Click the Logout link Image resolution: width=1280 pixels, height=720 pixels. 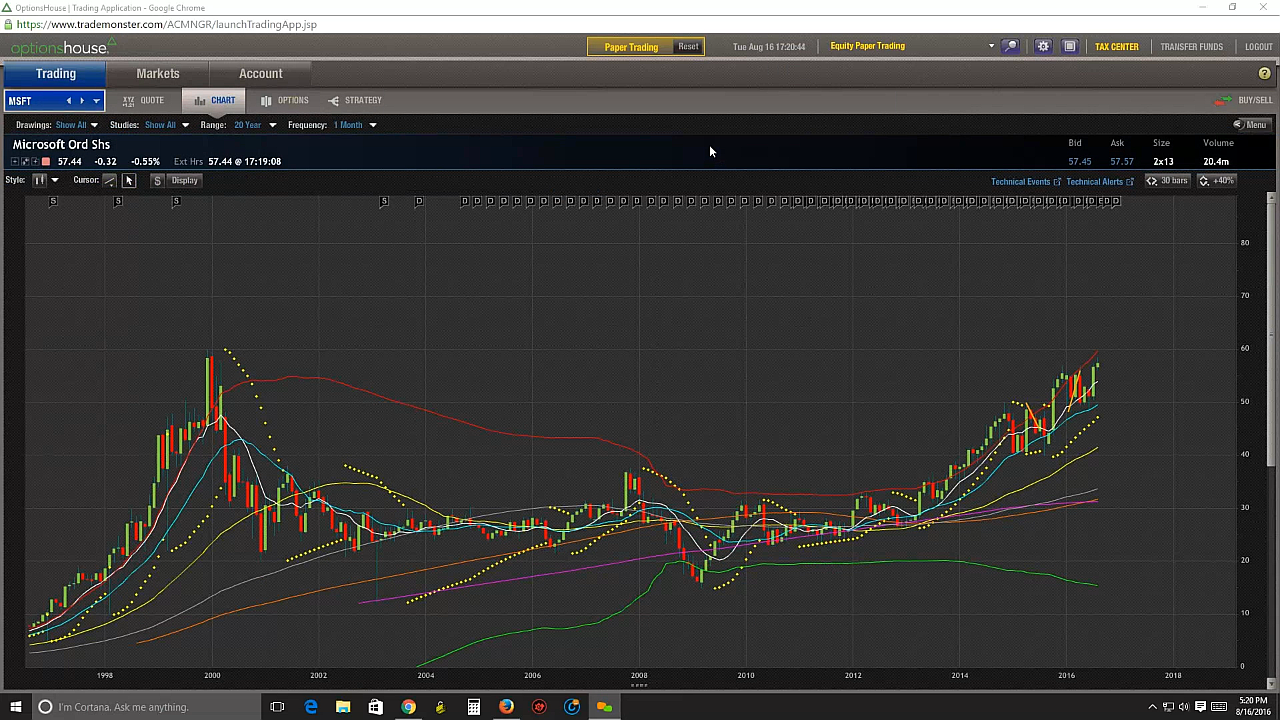click(1259, 47)
